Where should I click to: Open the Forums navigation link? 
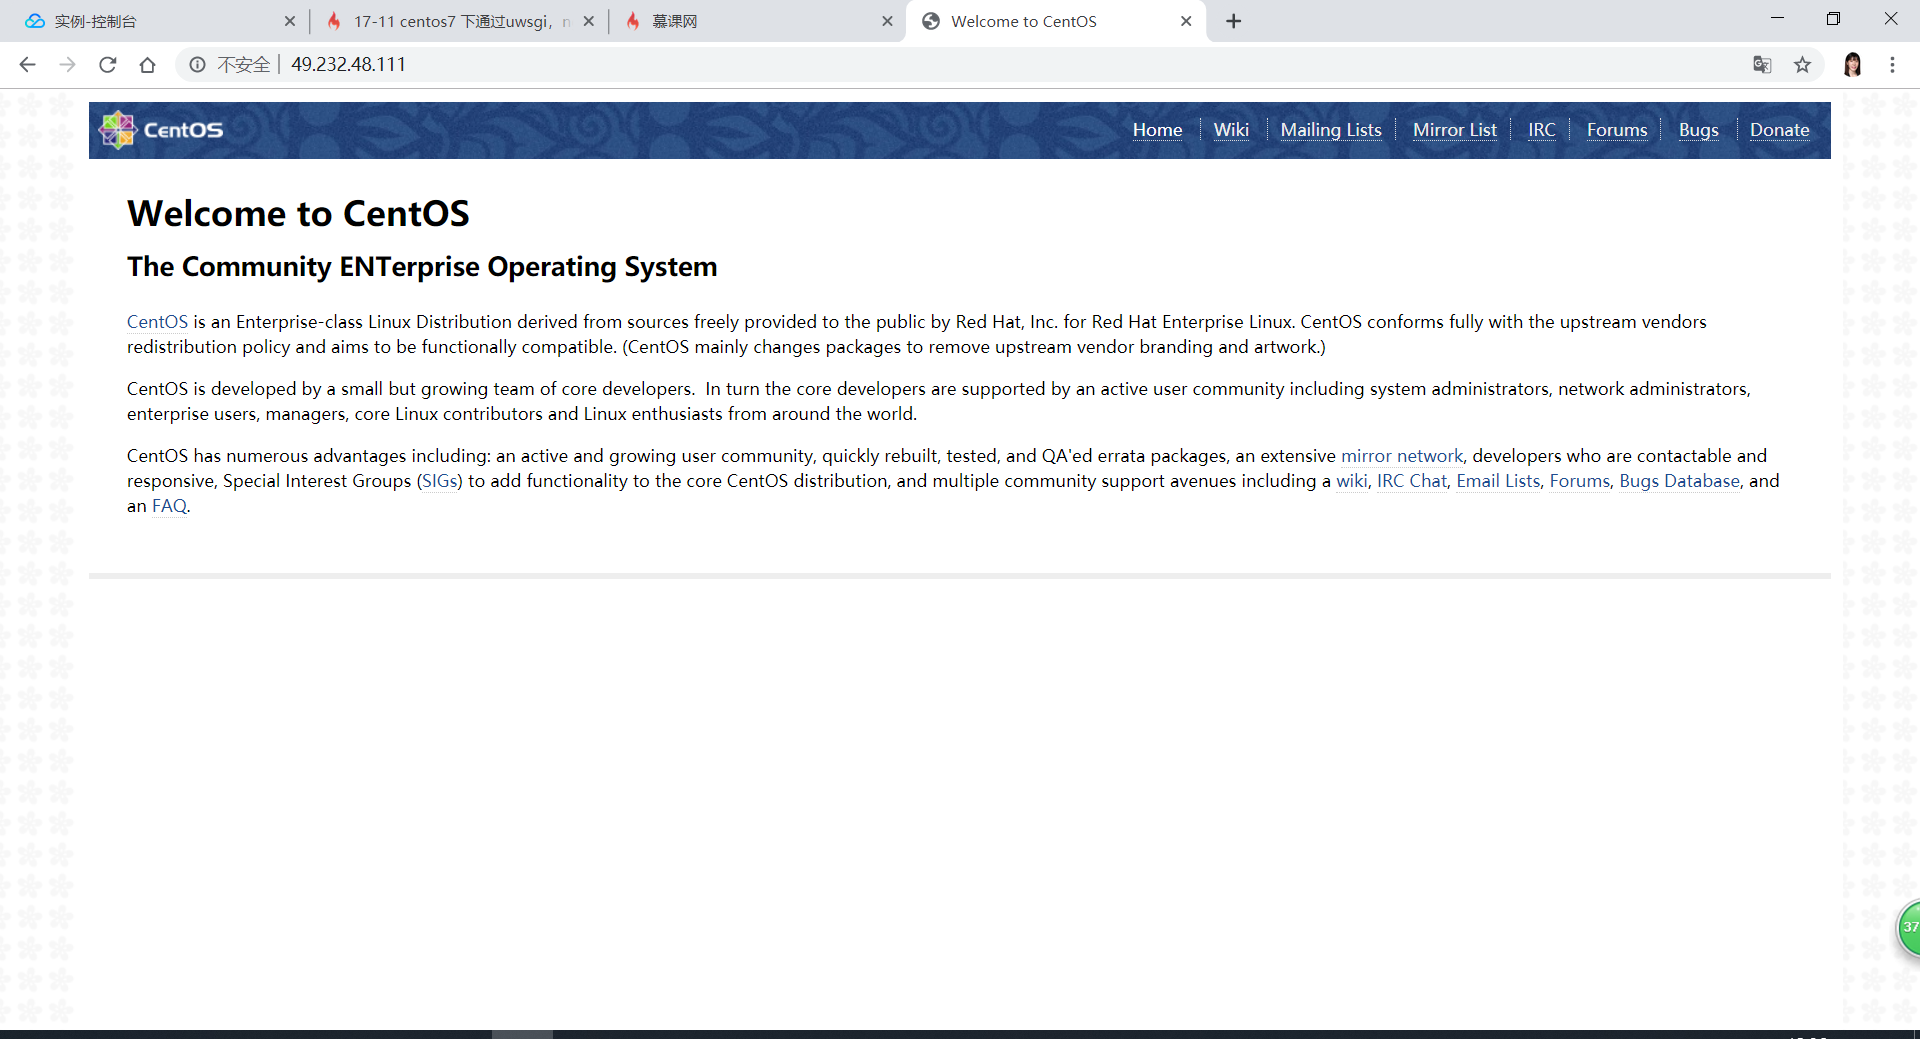[x=1617, y=130]
